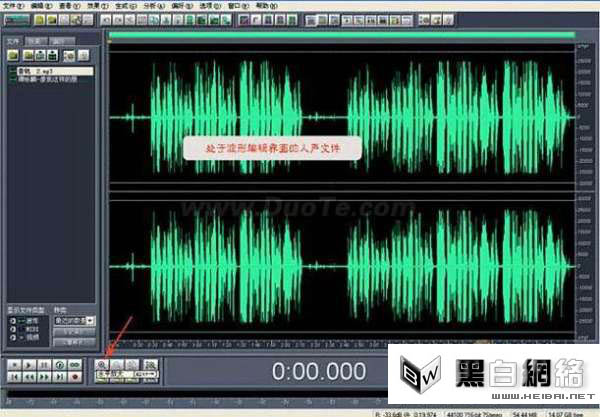600x417 pixels.
Task: Click the Play transport button
Action: 29,365
